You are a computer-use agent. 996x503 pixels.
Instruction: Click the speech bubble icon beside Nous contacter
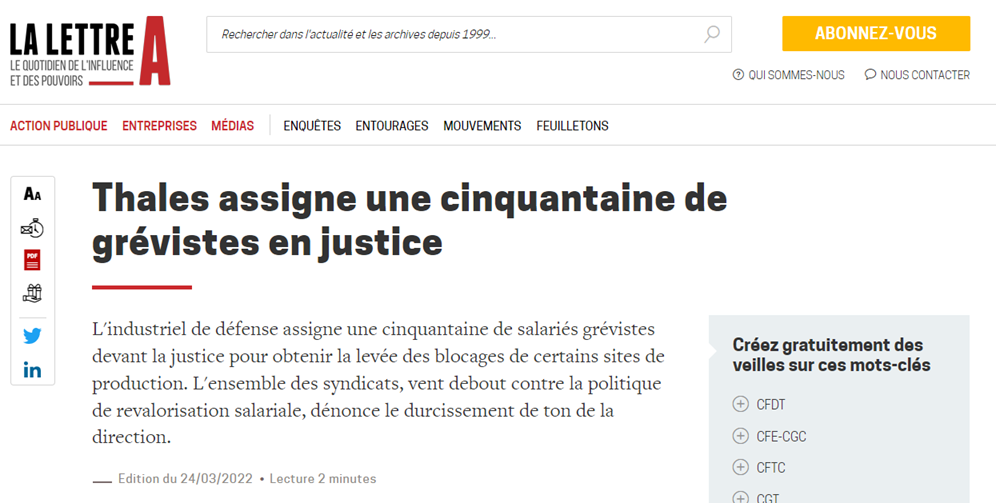coord(870,74)
